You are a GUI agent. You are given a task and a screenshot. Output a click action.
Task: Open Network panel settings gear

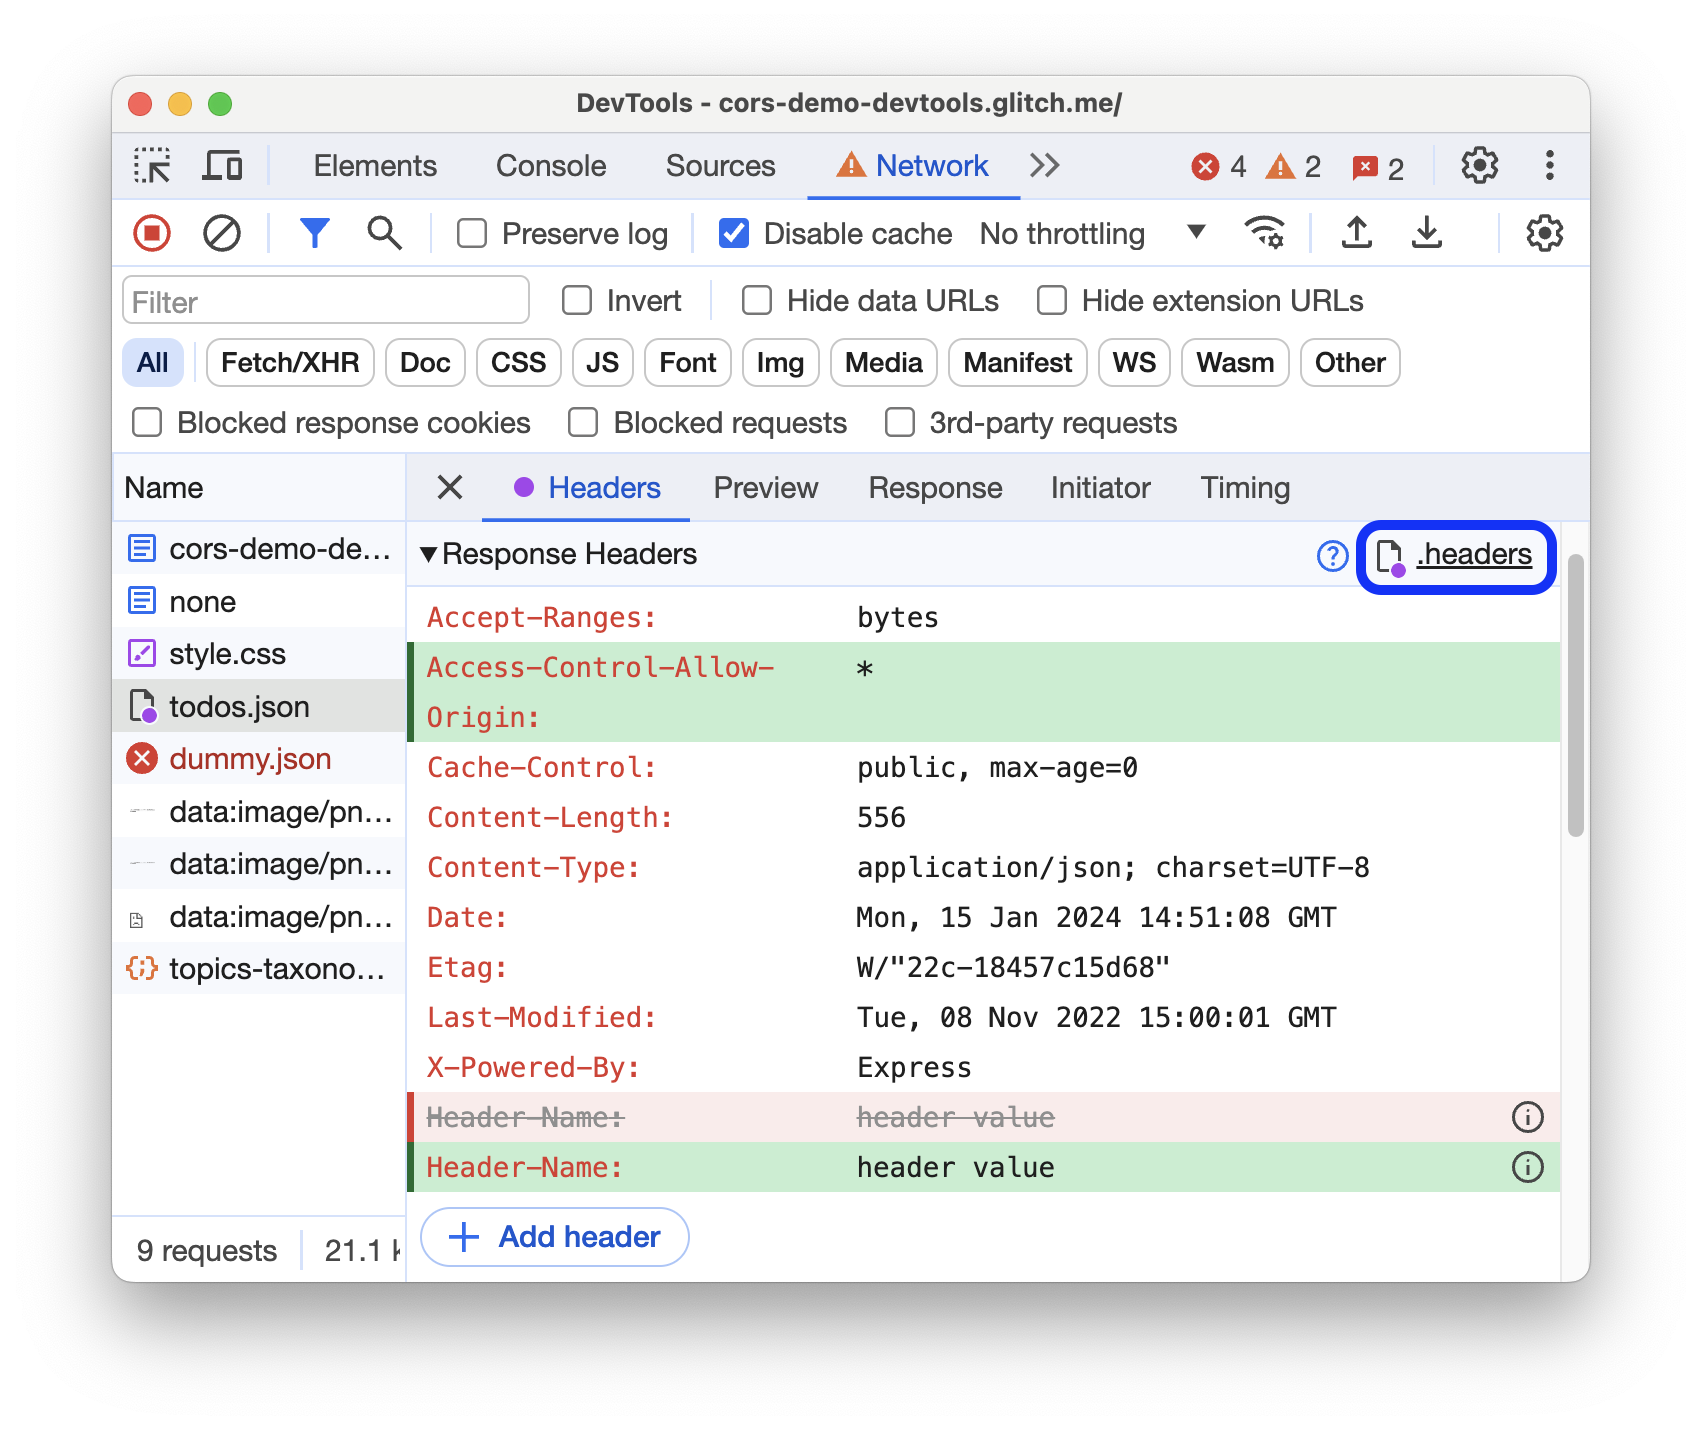1544,233
